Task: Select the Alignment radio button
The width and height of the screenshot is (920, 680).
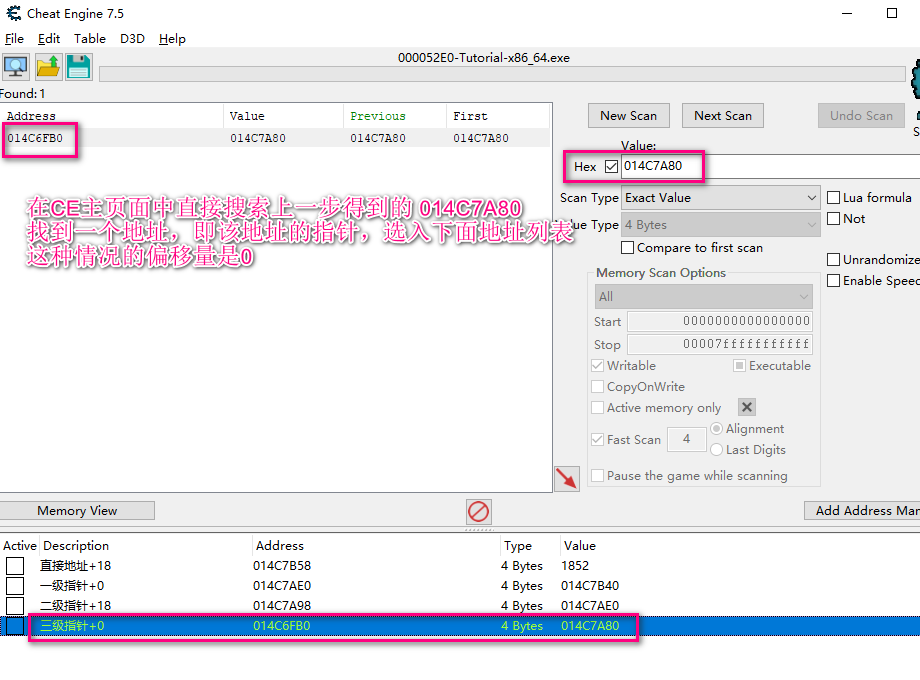Action: tap(716, 429)
